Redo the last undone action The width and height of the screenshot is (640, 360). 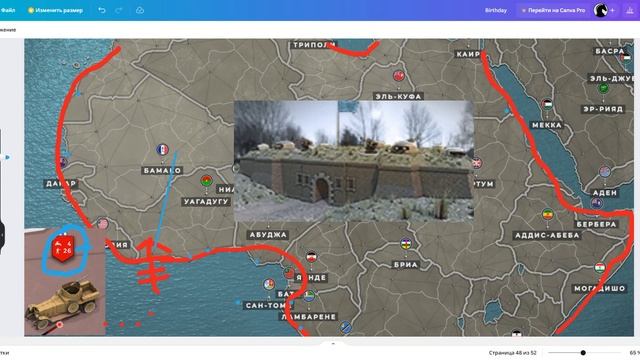pyautogui.click(x=119, y=10)
